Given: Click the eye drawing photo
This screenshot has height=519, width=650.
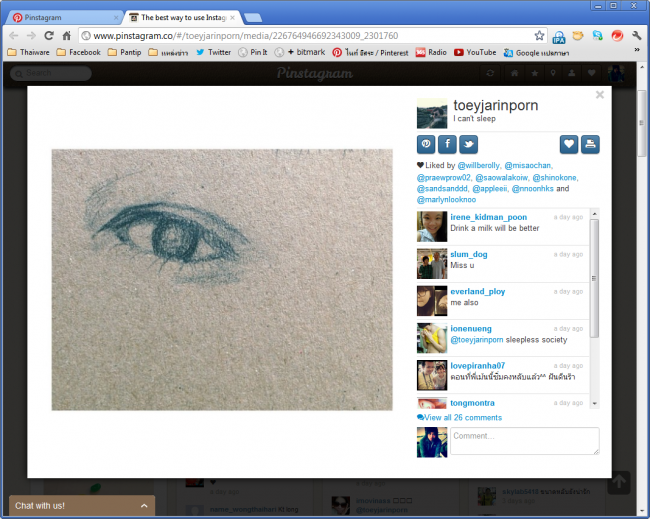Looking at the screenshot, I should tap(222, 280).
